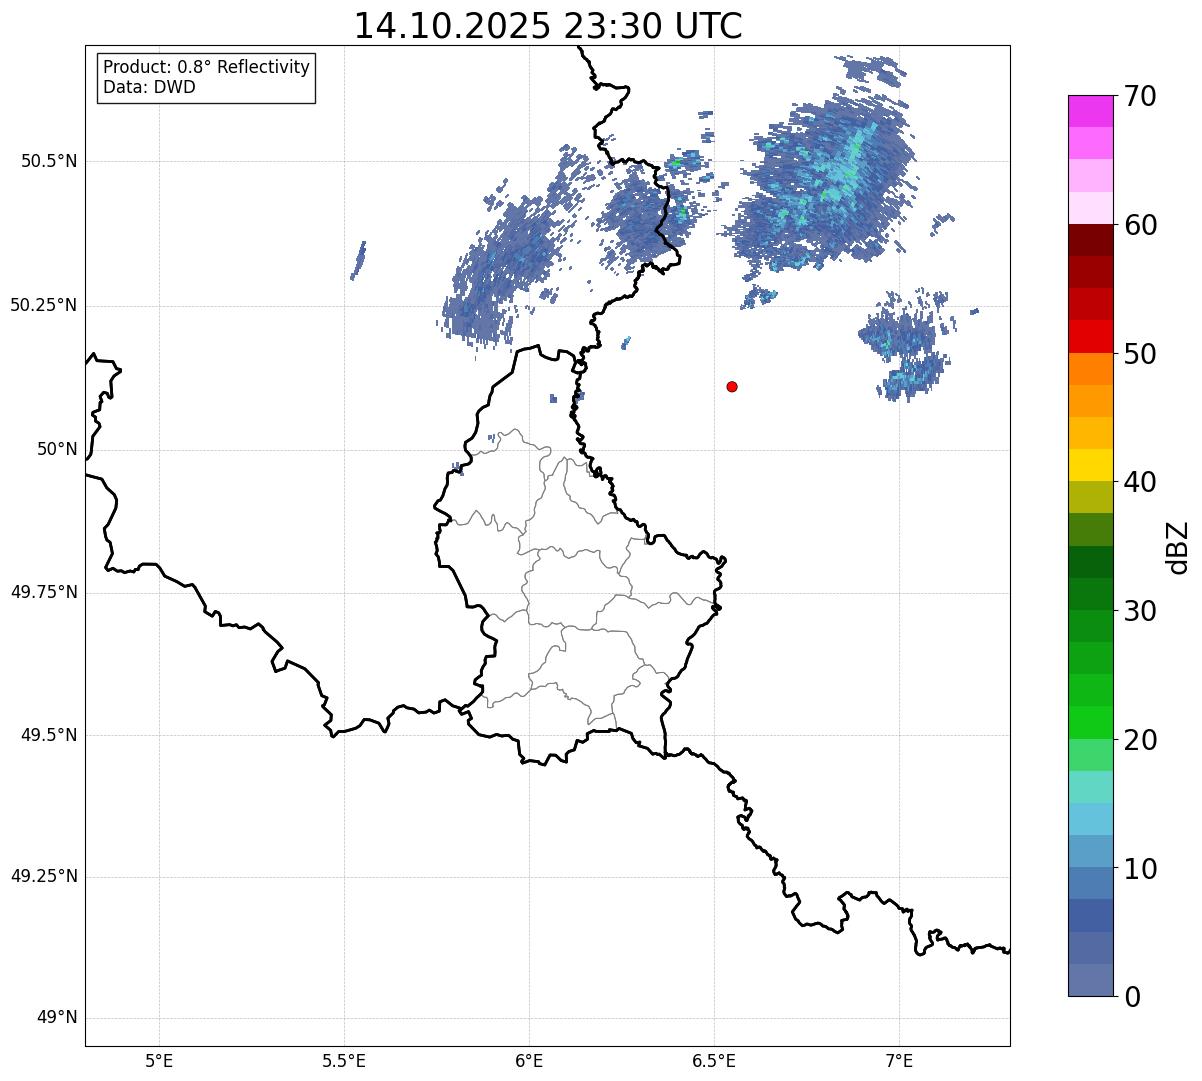
Task: Click the latitude label "50.25°N"
Action: tap(44, 305)
